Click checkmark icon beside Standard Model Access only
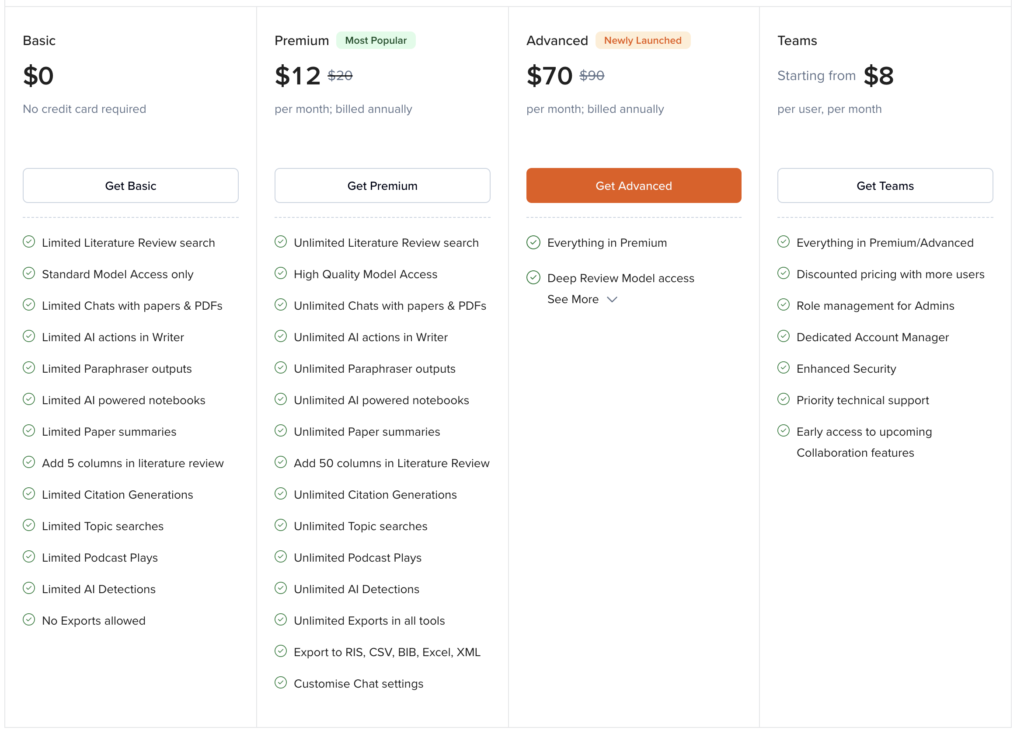This screenshot has width=1024, height=741. click(x=29, y=273)
